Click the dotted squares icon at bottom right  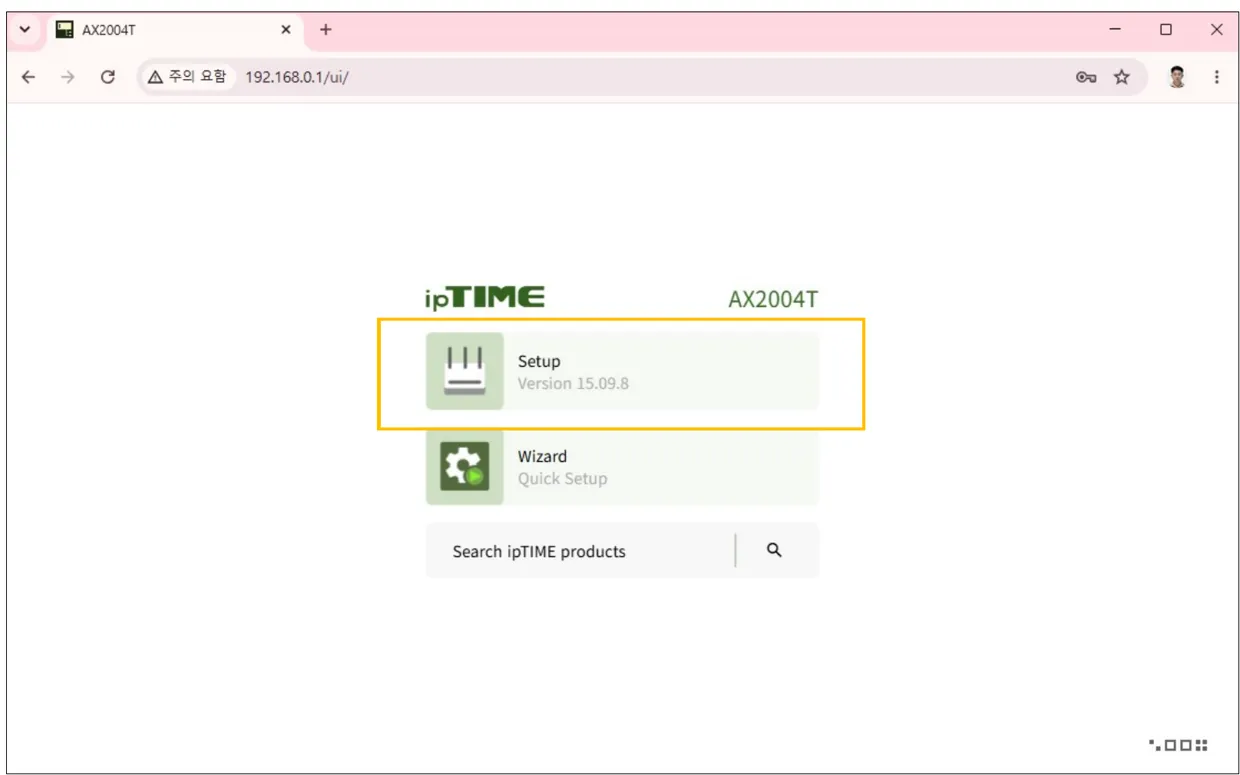[x=1179, y=745]
